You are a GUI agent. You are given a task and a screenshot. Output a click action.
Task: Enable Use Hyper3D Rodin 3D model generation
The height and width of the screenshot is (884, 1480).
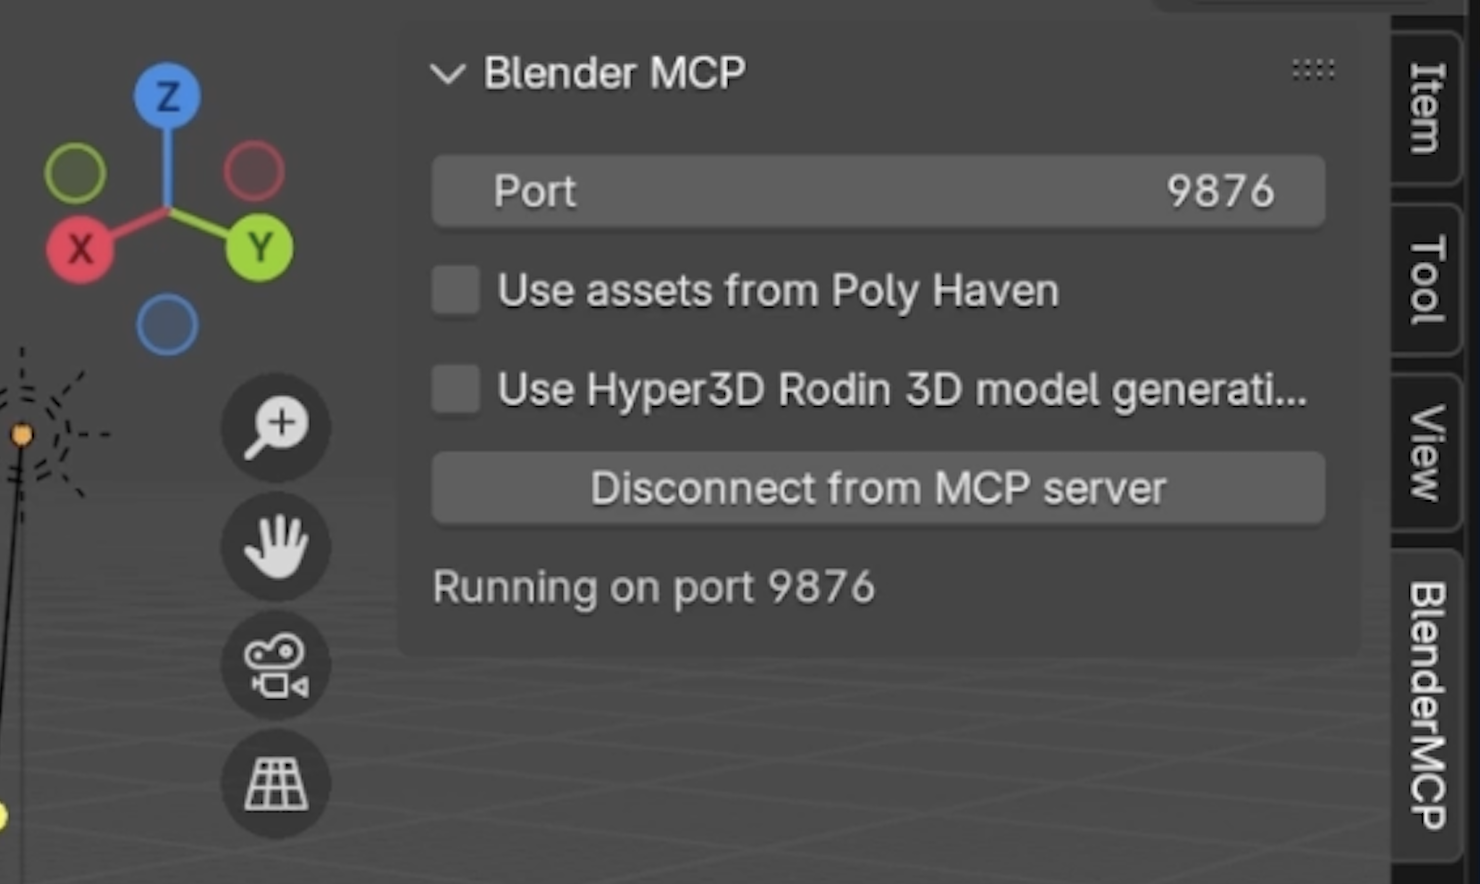point(456,389)
